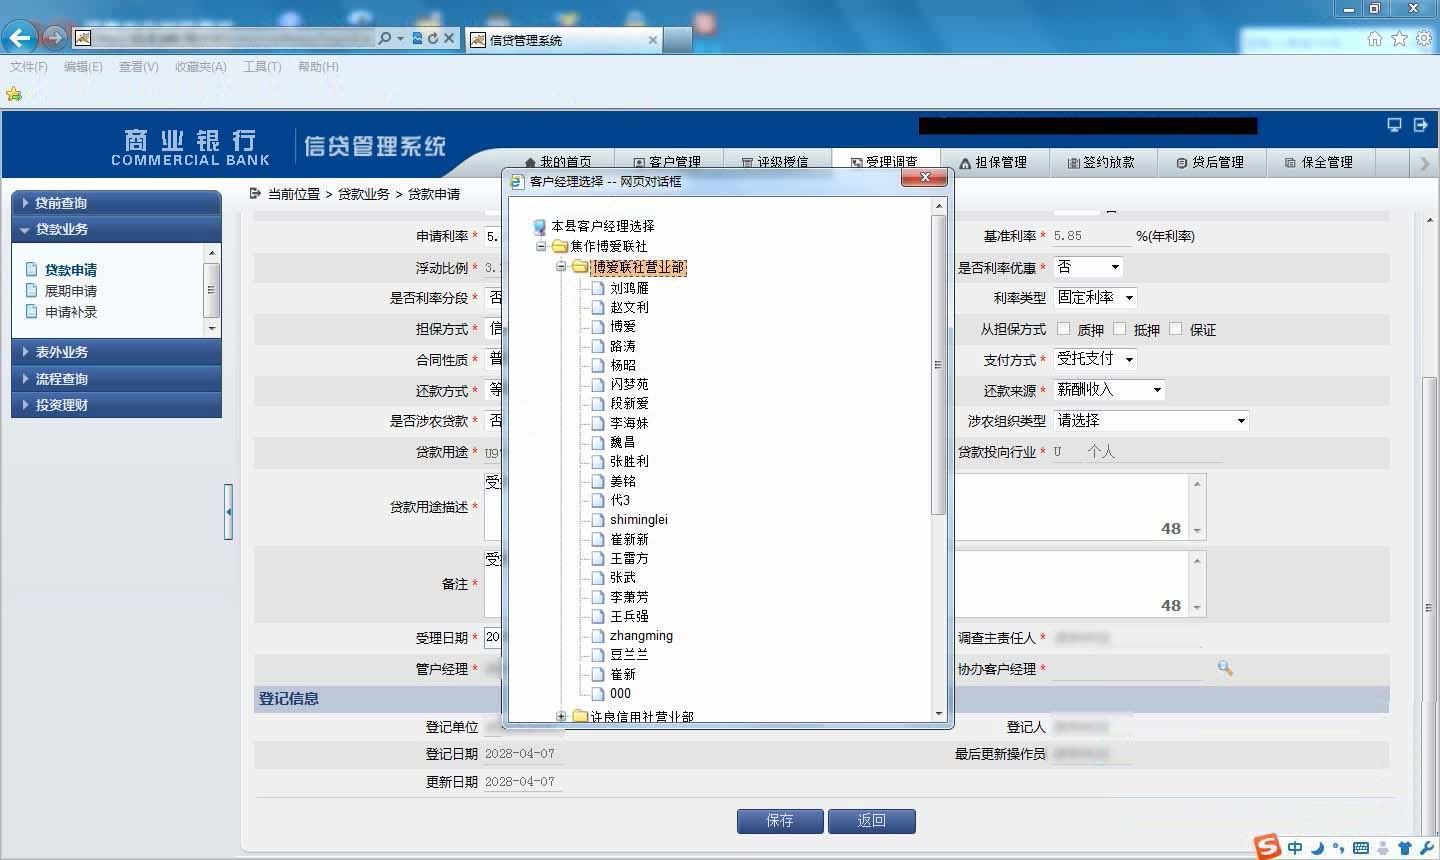
Task: Click the Sogou input method S logo
Action: pos(1267,846)
